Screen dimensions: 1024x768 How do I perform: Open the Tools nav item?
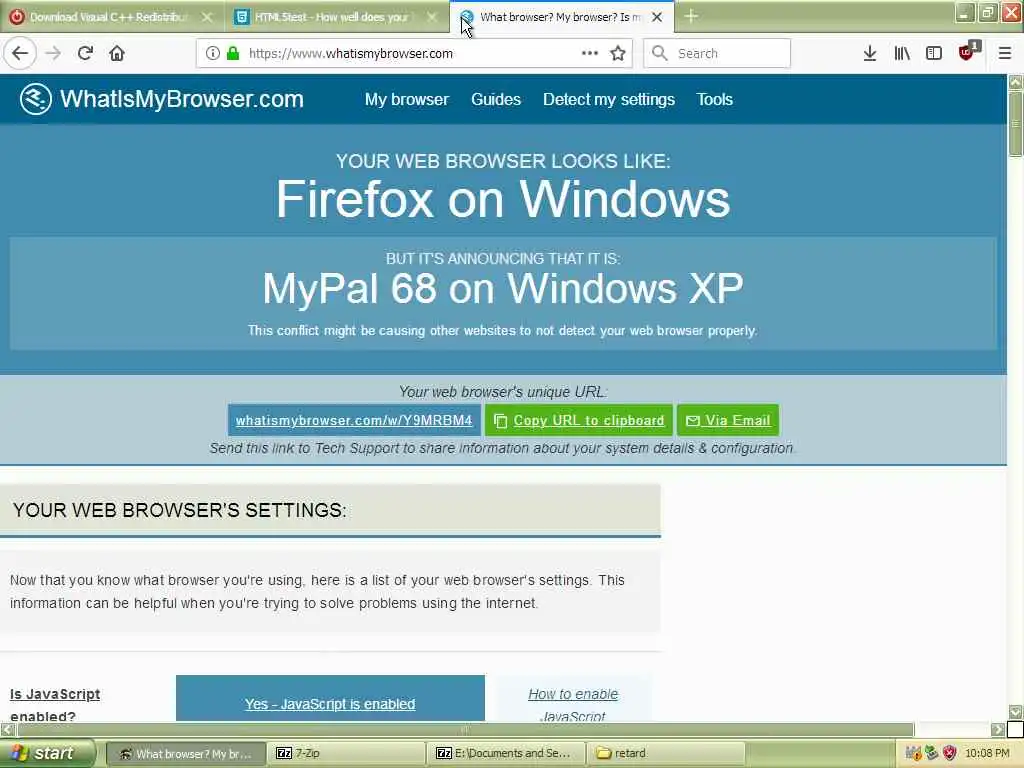[x=714, y=99]
